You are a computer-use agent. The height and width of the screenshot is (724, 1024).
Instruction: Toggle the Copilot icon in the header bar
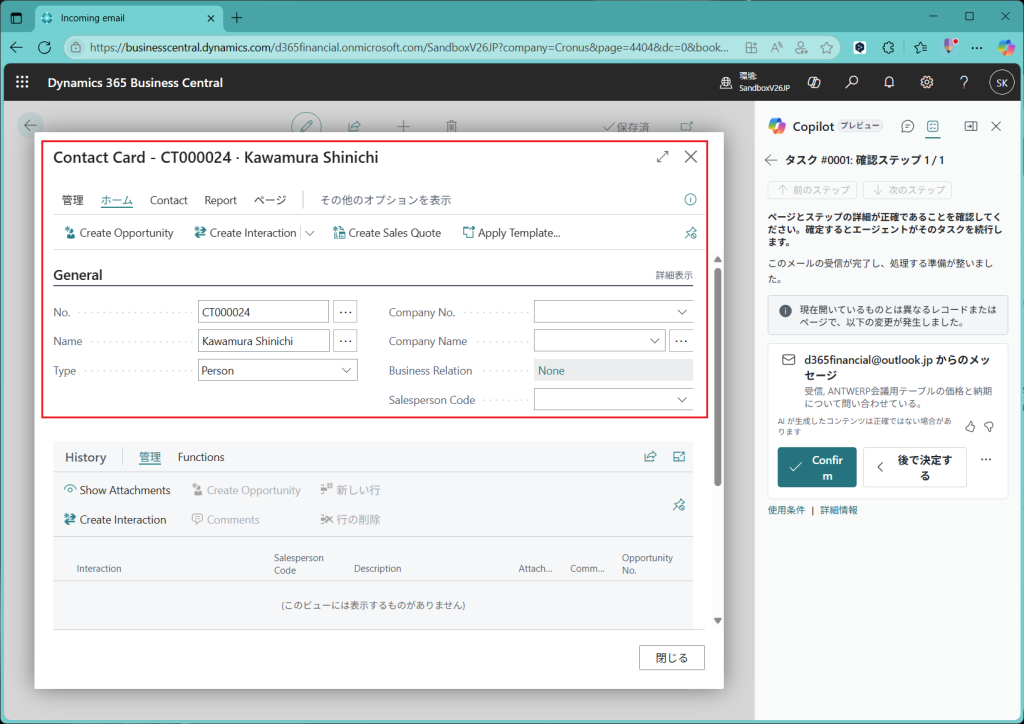pyautogui.click(x=814, y=82)
